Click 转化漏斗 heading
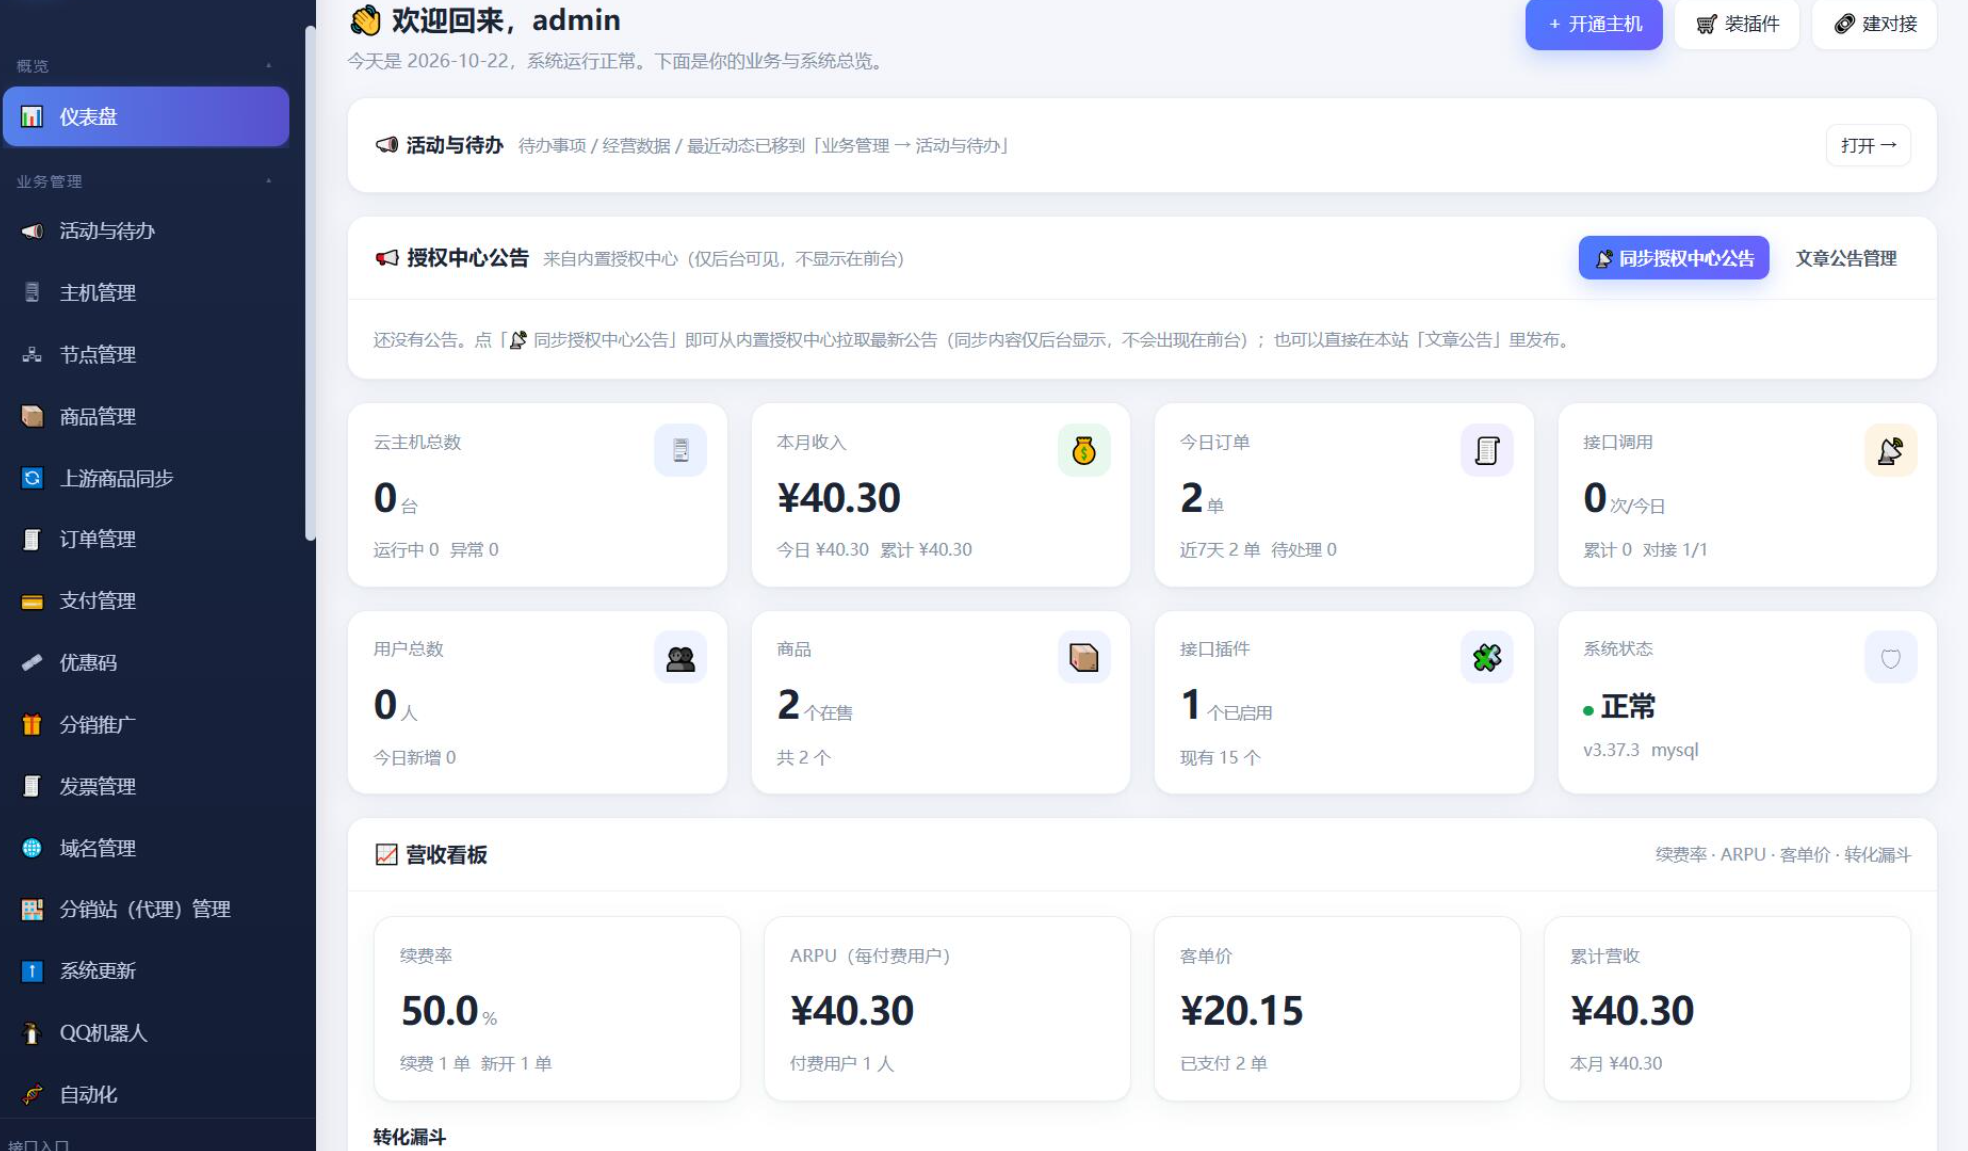 (x=410, y=1137)
